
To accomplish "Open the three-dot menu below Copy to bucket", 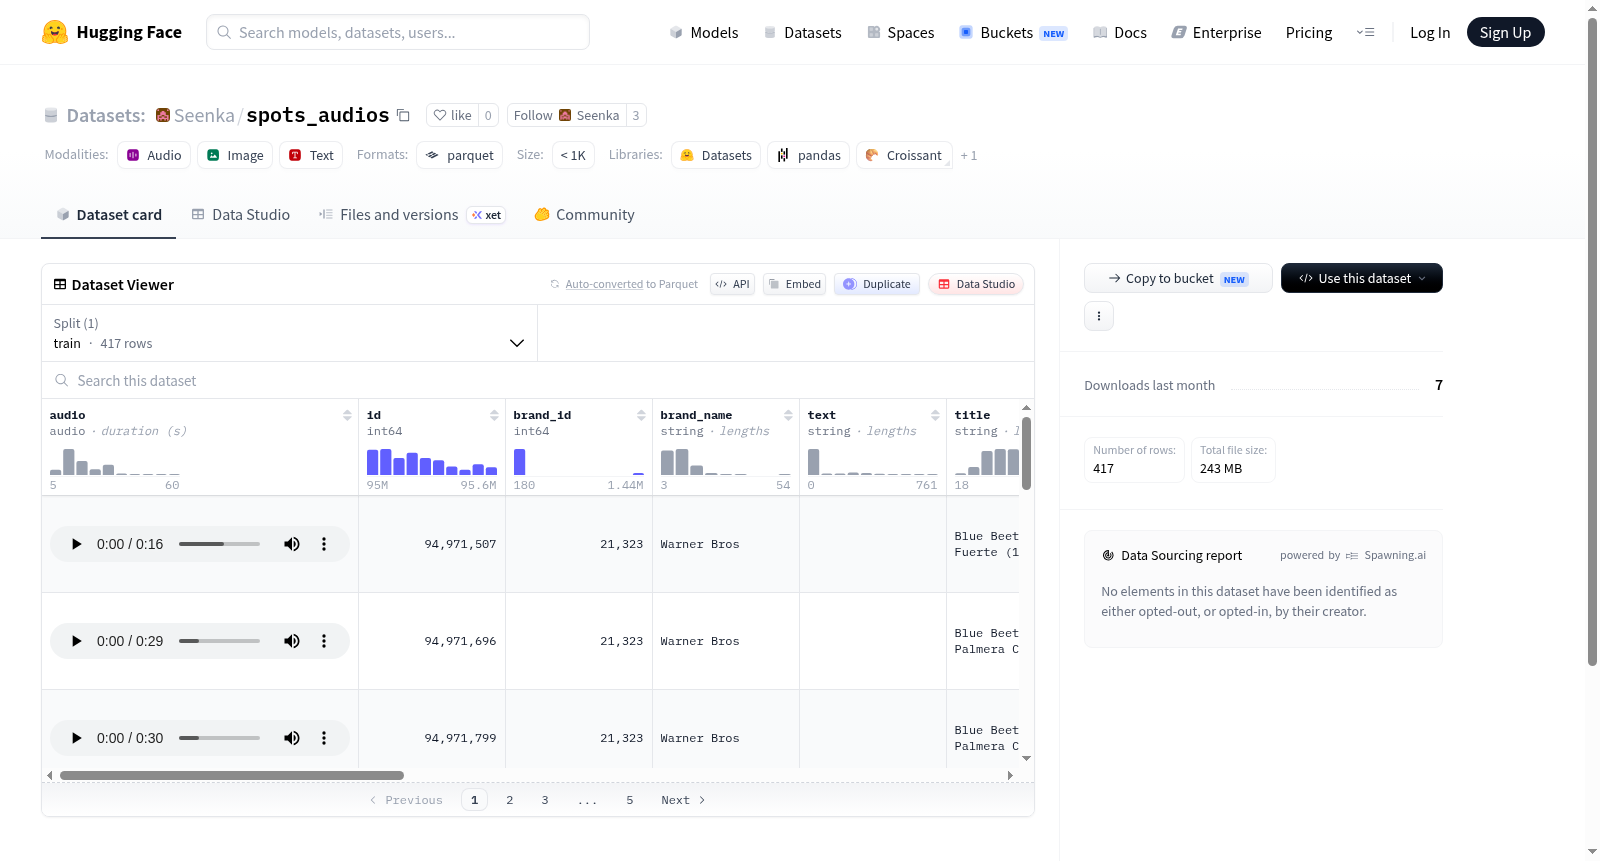I will 1099,316.
